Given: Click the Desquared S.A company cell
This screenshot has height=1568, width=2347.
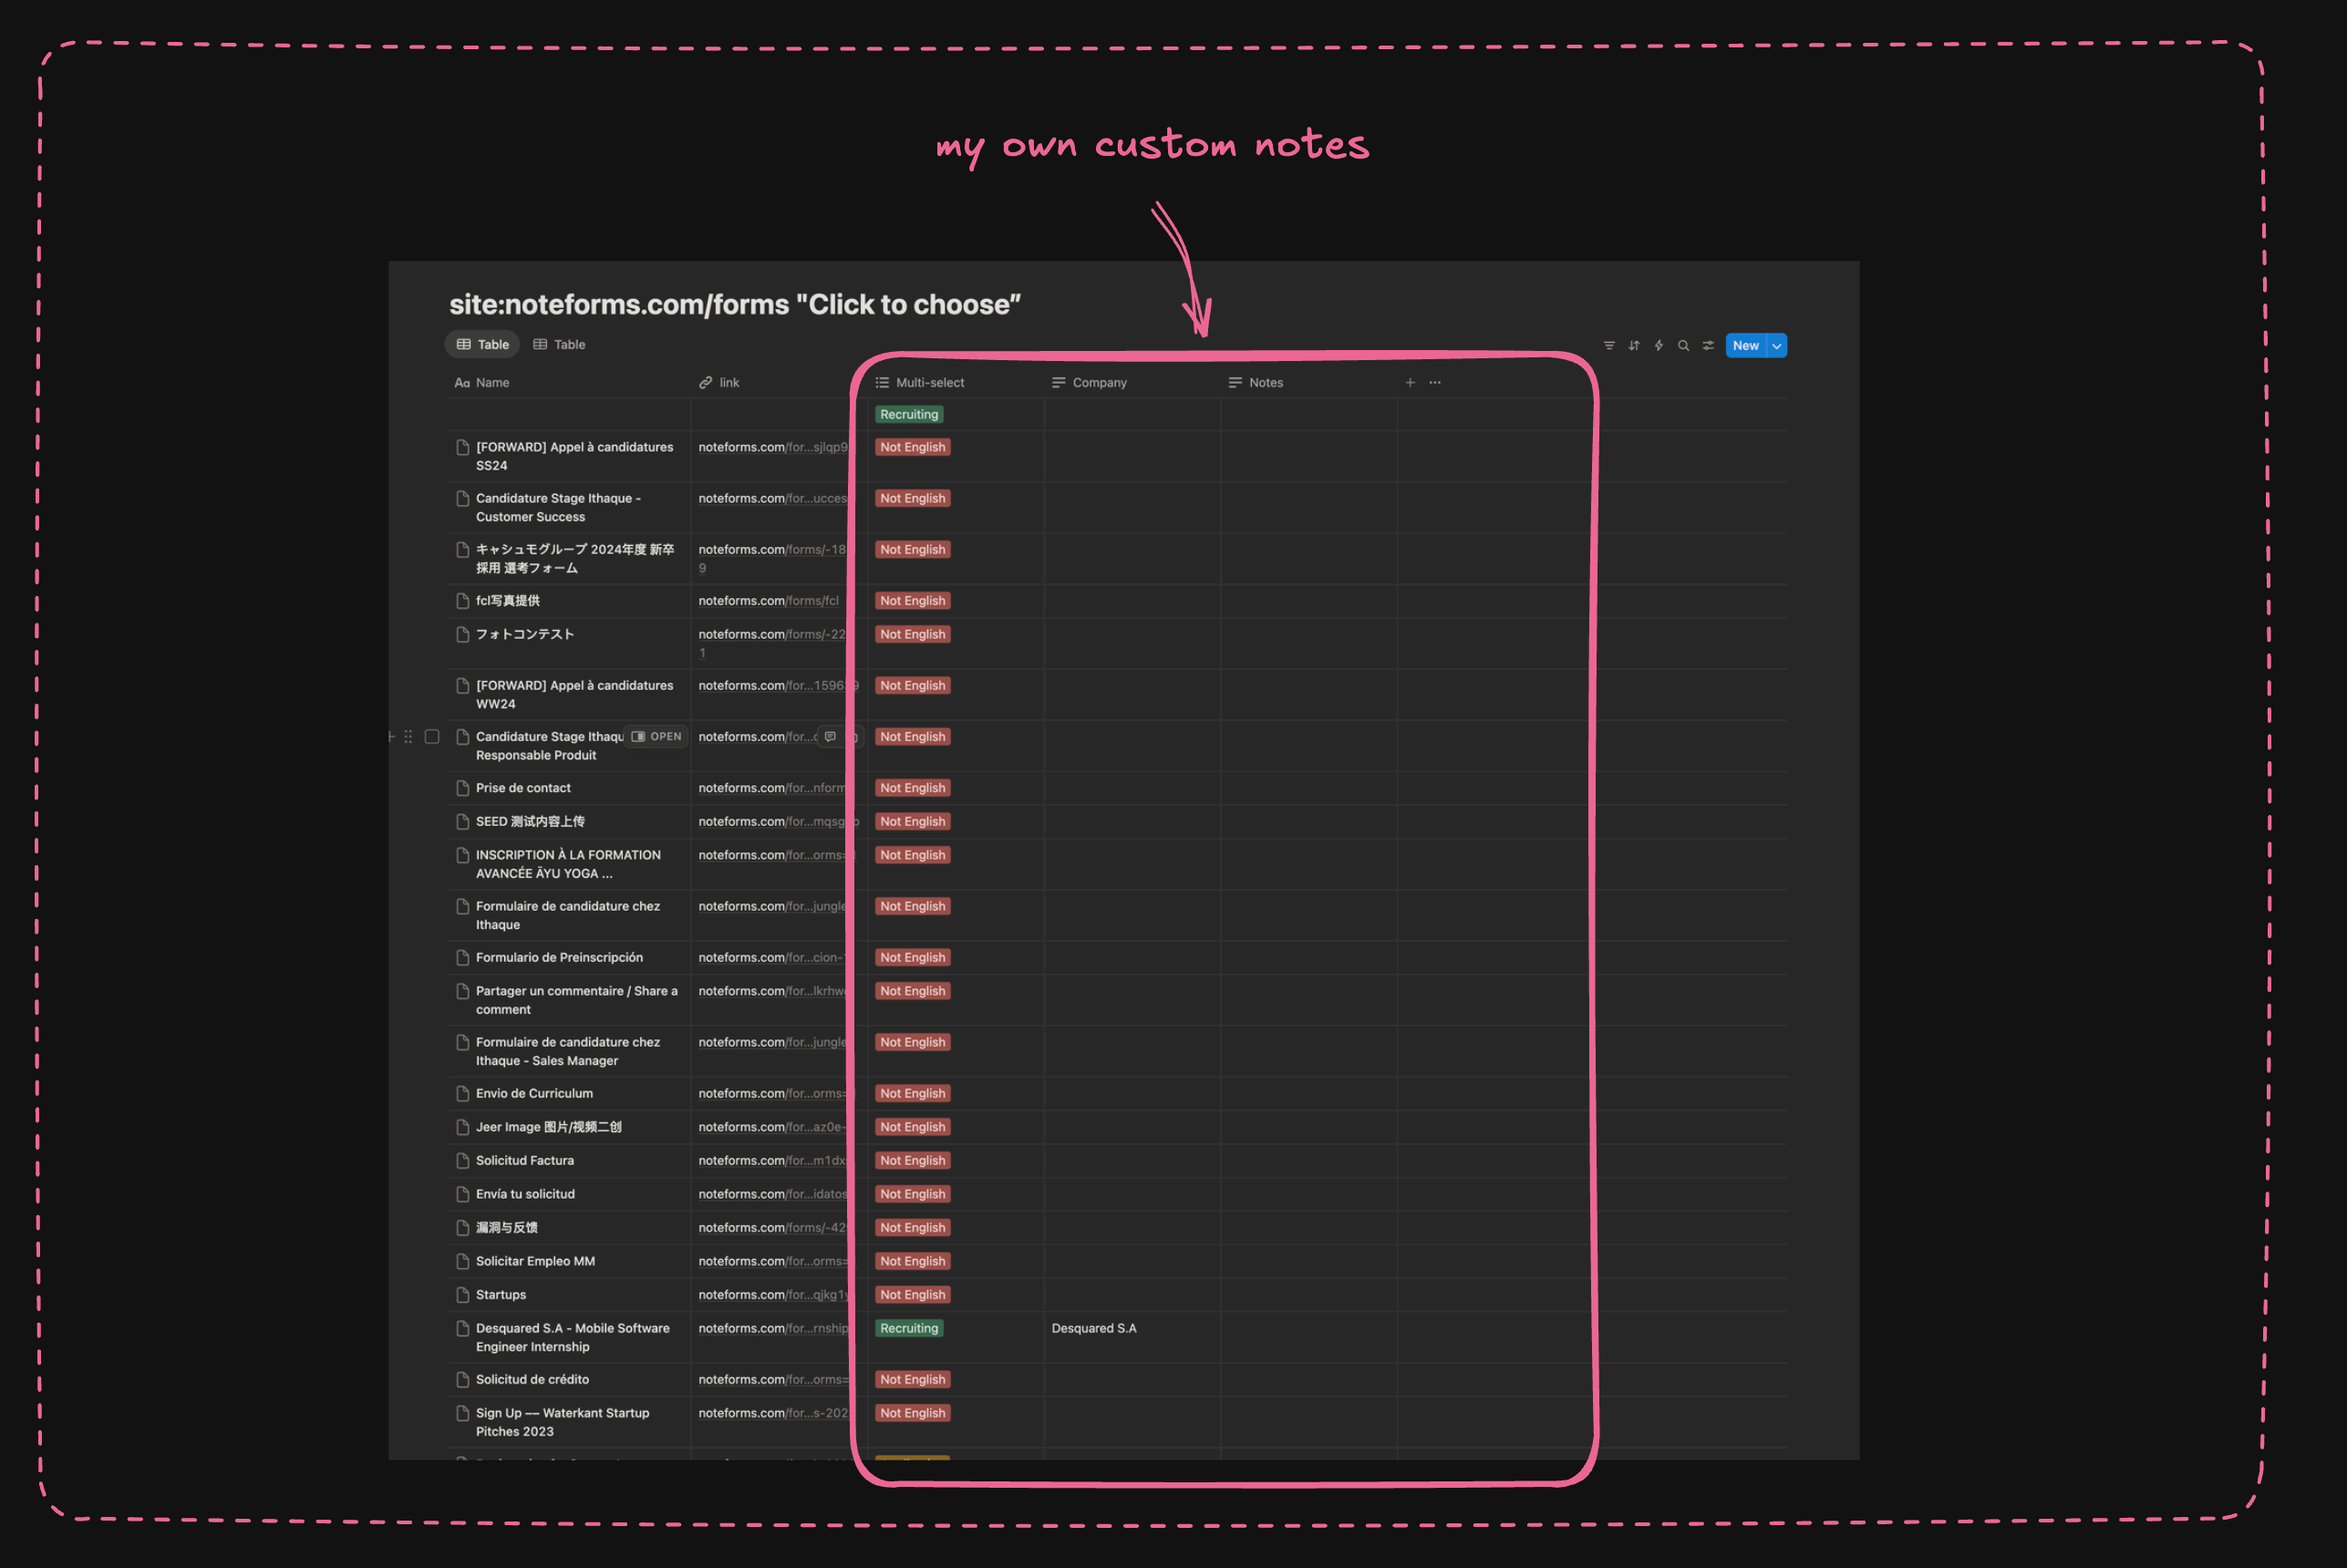Looking at the screenshot, I should click(1094, 1328).
